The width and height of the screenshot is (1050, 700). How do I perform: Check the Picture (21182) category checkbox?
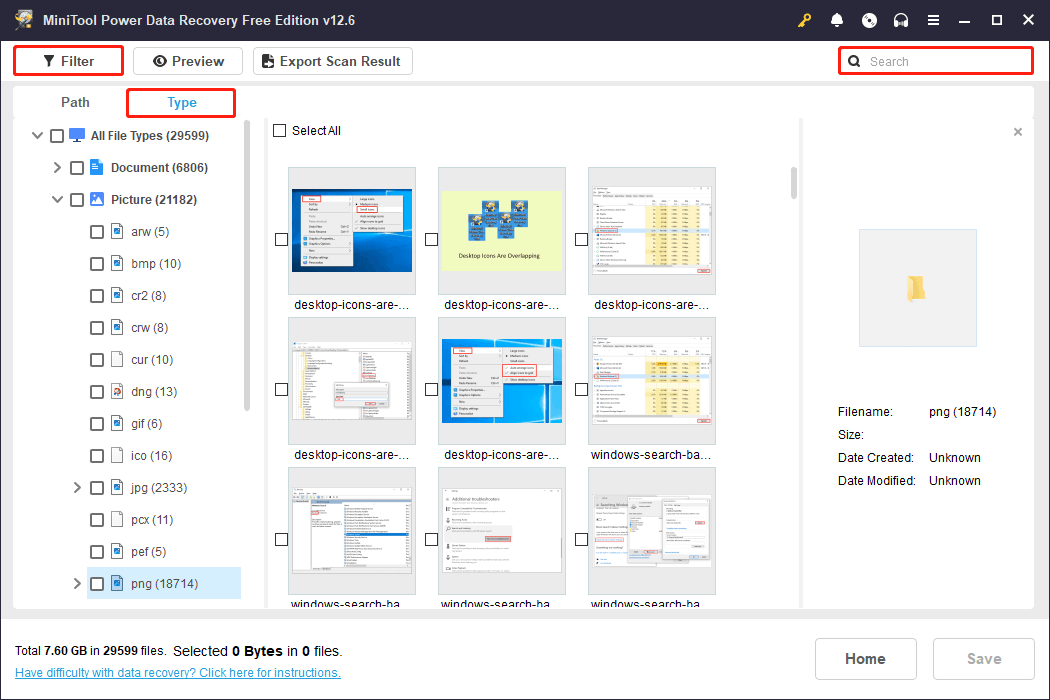[77, 199]
